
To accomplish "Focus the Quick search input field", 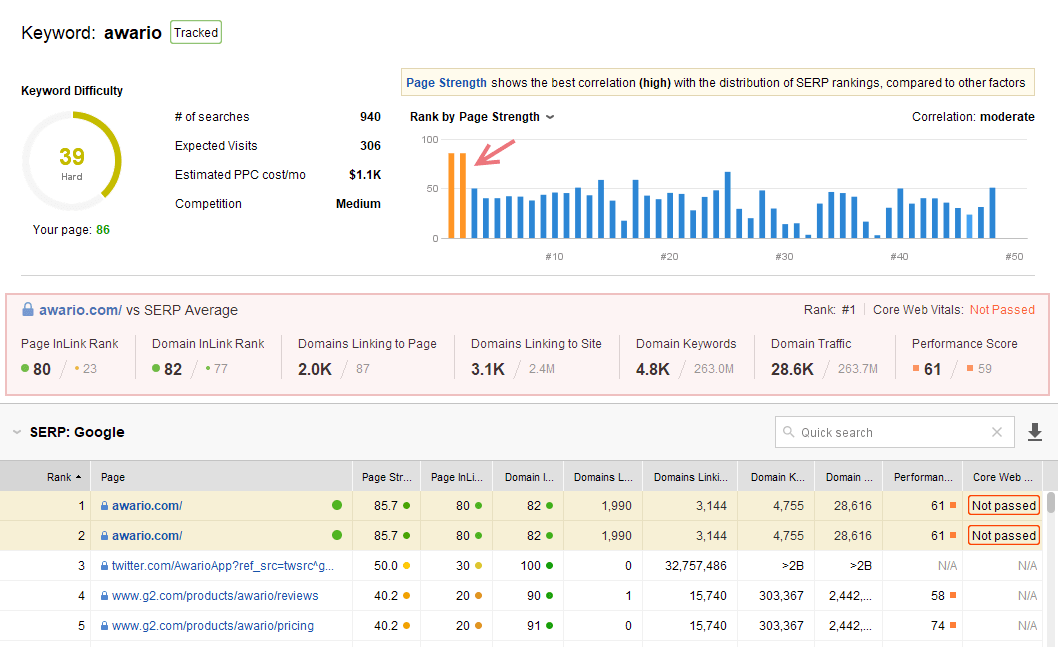I will (x=894, y=432).
